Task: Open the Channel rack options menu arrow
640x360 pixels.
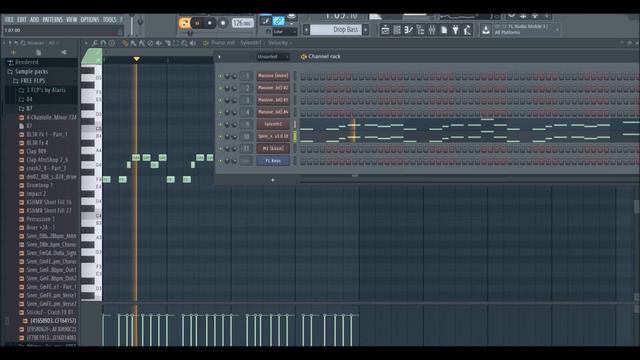Action: click(x=219, y=57)
